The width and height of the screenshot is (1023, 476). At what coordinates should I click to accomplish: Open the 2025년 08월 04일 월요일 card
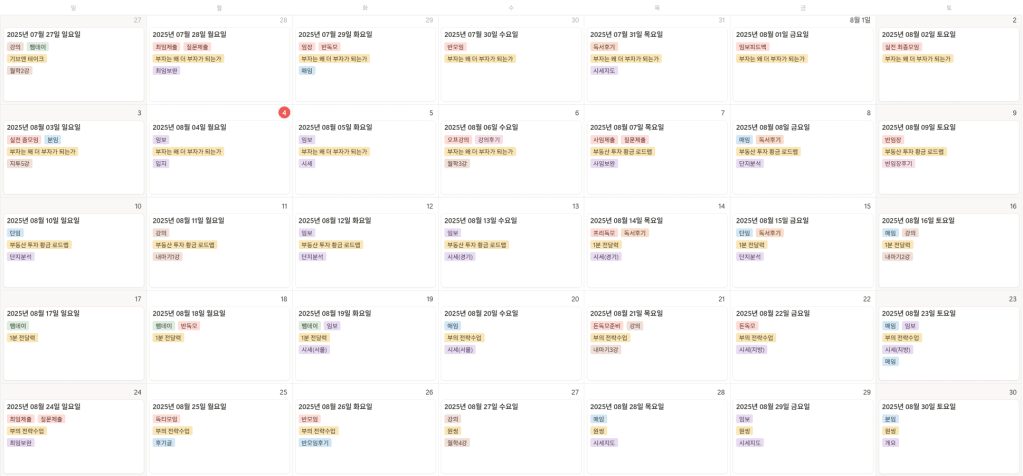[219, 157]
